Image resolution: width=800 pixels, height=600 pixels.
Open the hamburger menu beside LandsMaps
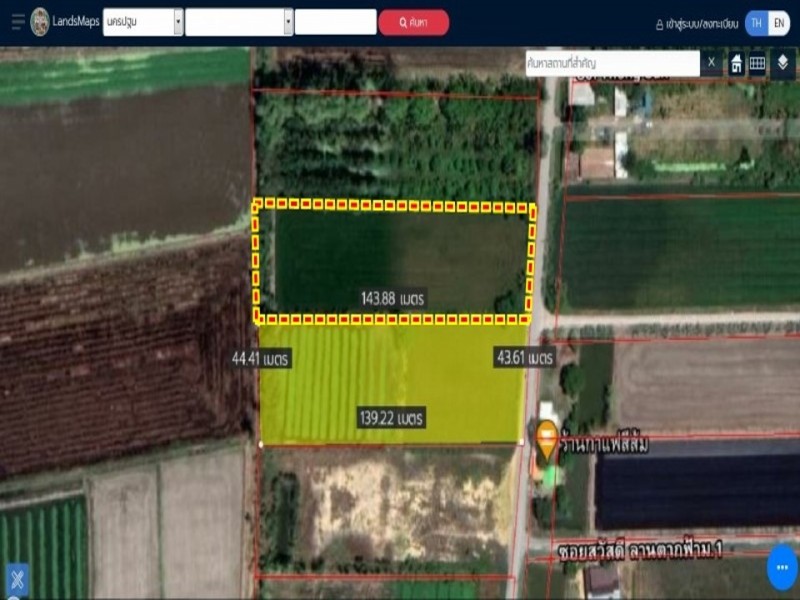[x=17, y=22]
